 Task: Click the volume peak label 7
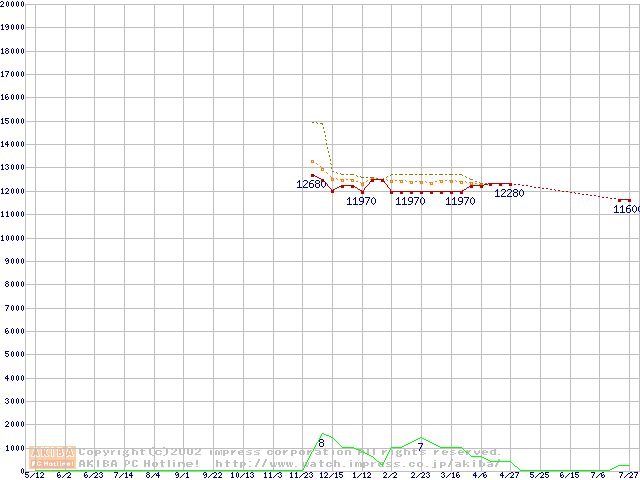(x=421, y=447)
